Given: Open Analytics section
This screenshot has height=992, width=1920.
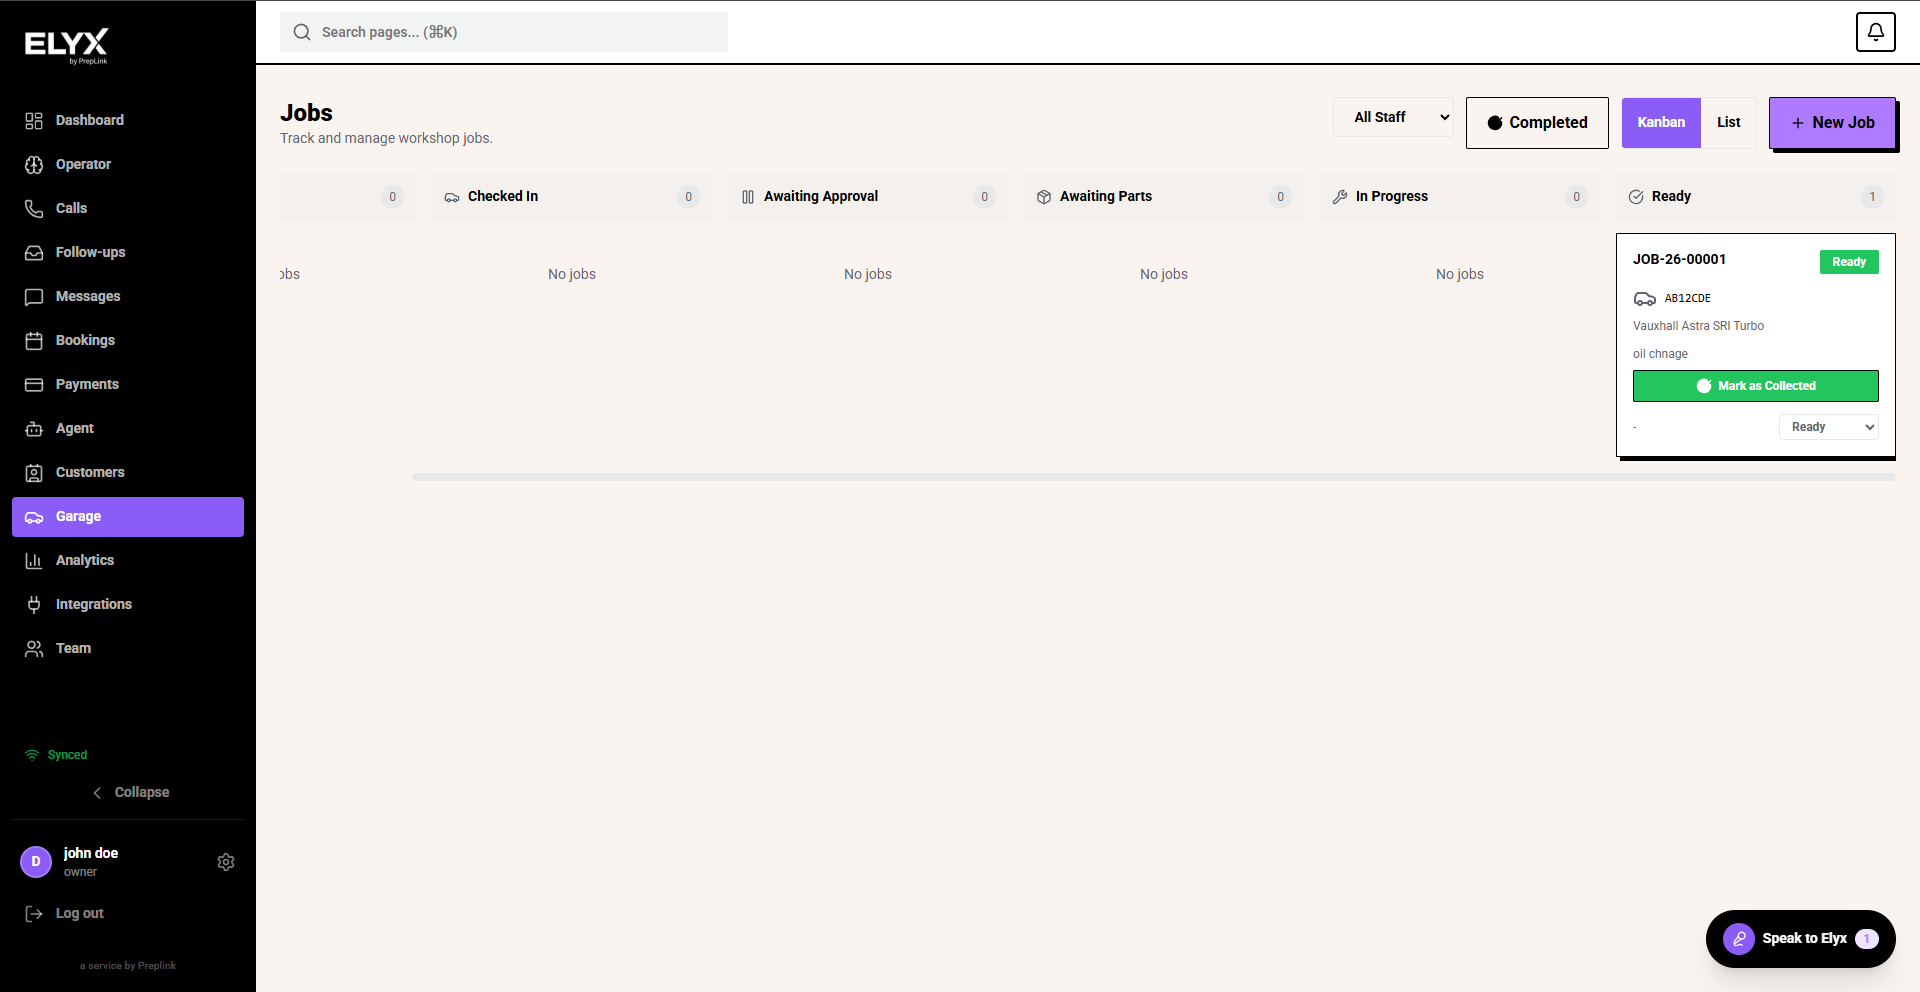Looking at the screenshot, I should point(128,560).
